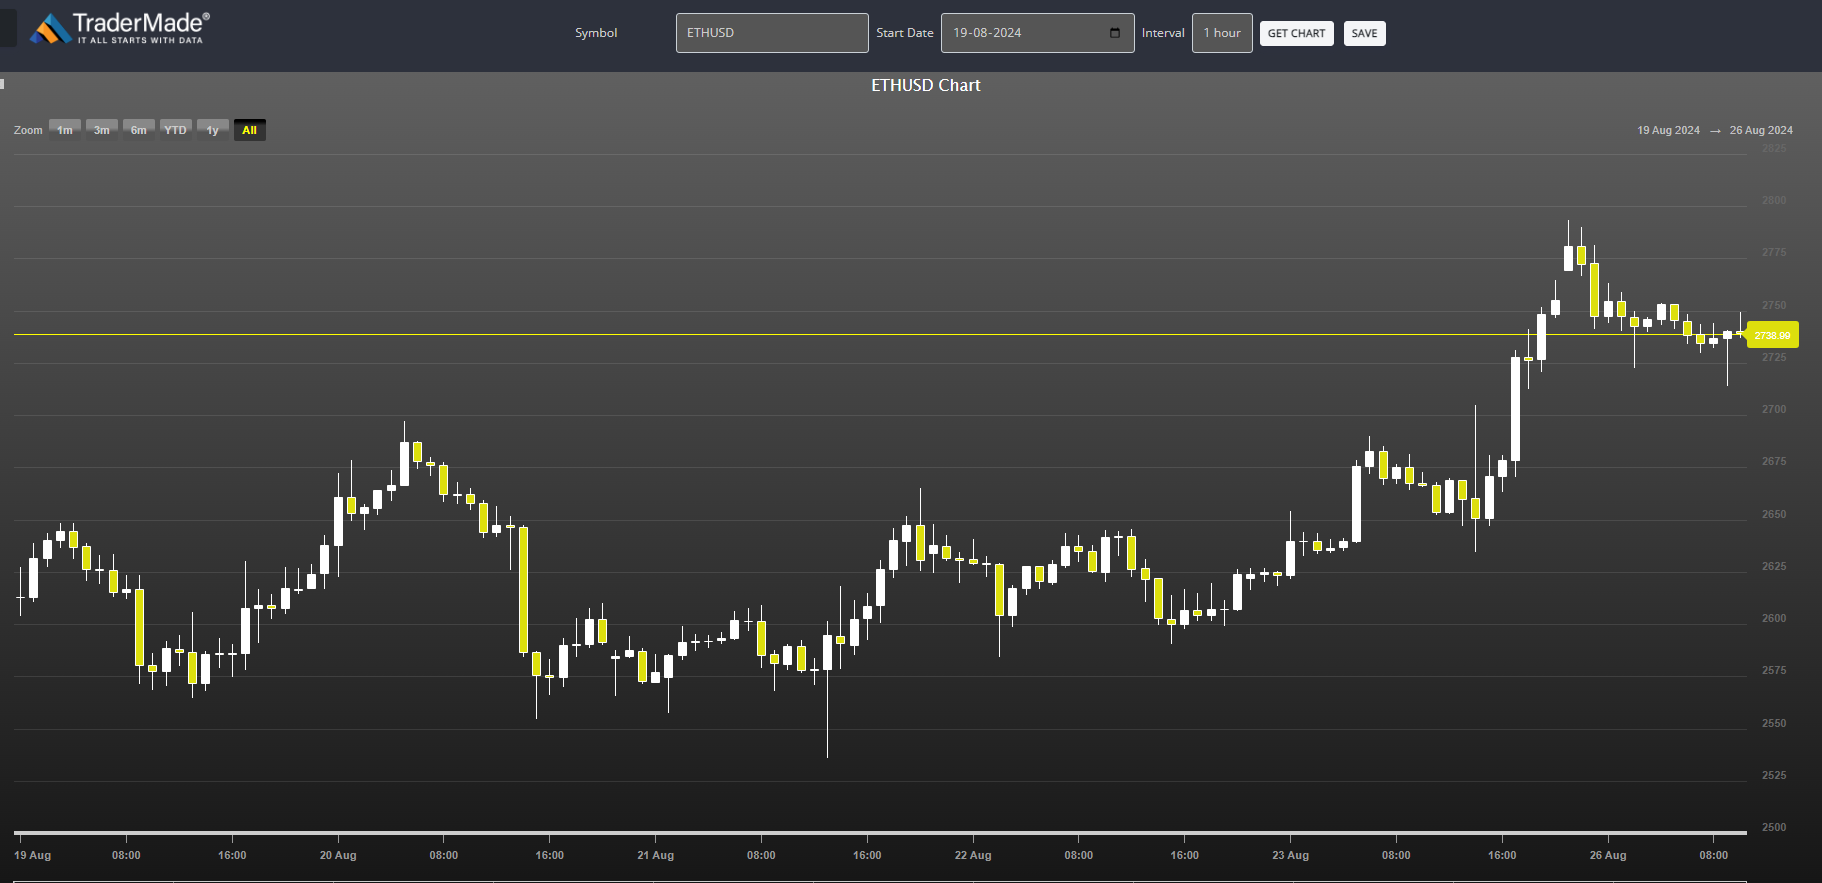The height and width of the screenshot is (883, 1822).
Task: Click the 22 Aug label on time axis
Action: pyautogui.click(x=973, y=855)
